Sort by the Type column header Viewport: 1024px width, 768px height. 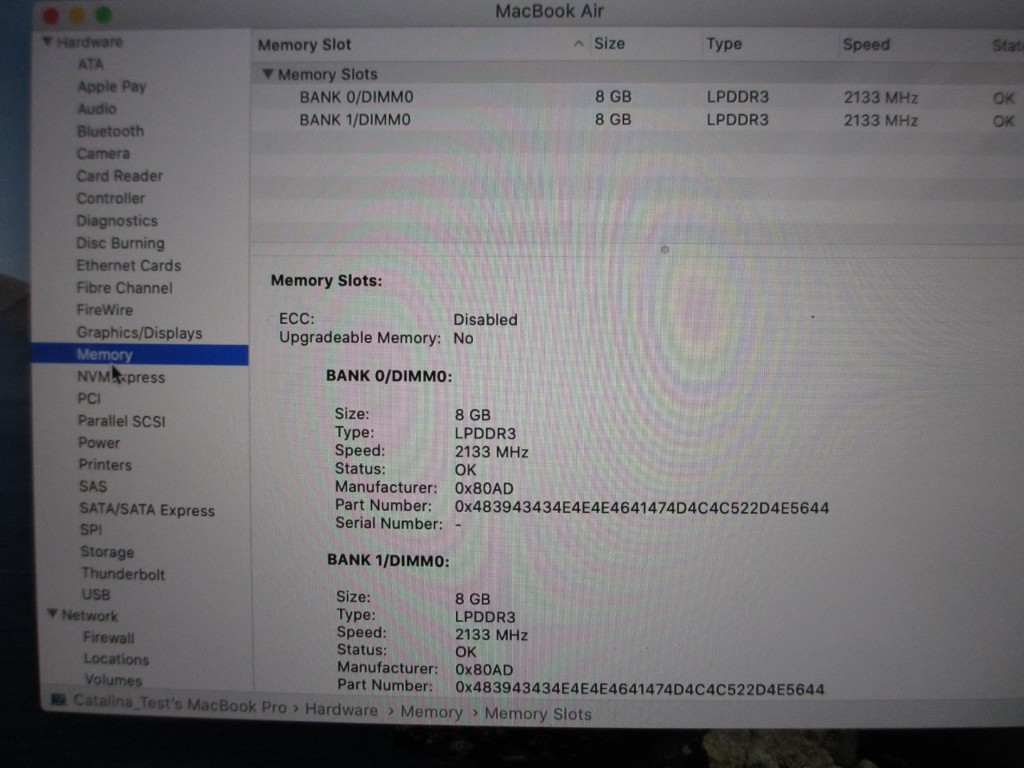[x=724, y=44]
